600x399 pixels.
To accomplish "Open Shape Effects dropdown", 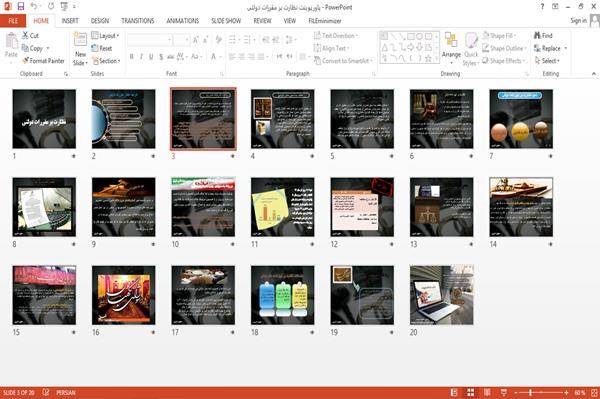I will point(503,61).
